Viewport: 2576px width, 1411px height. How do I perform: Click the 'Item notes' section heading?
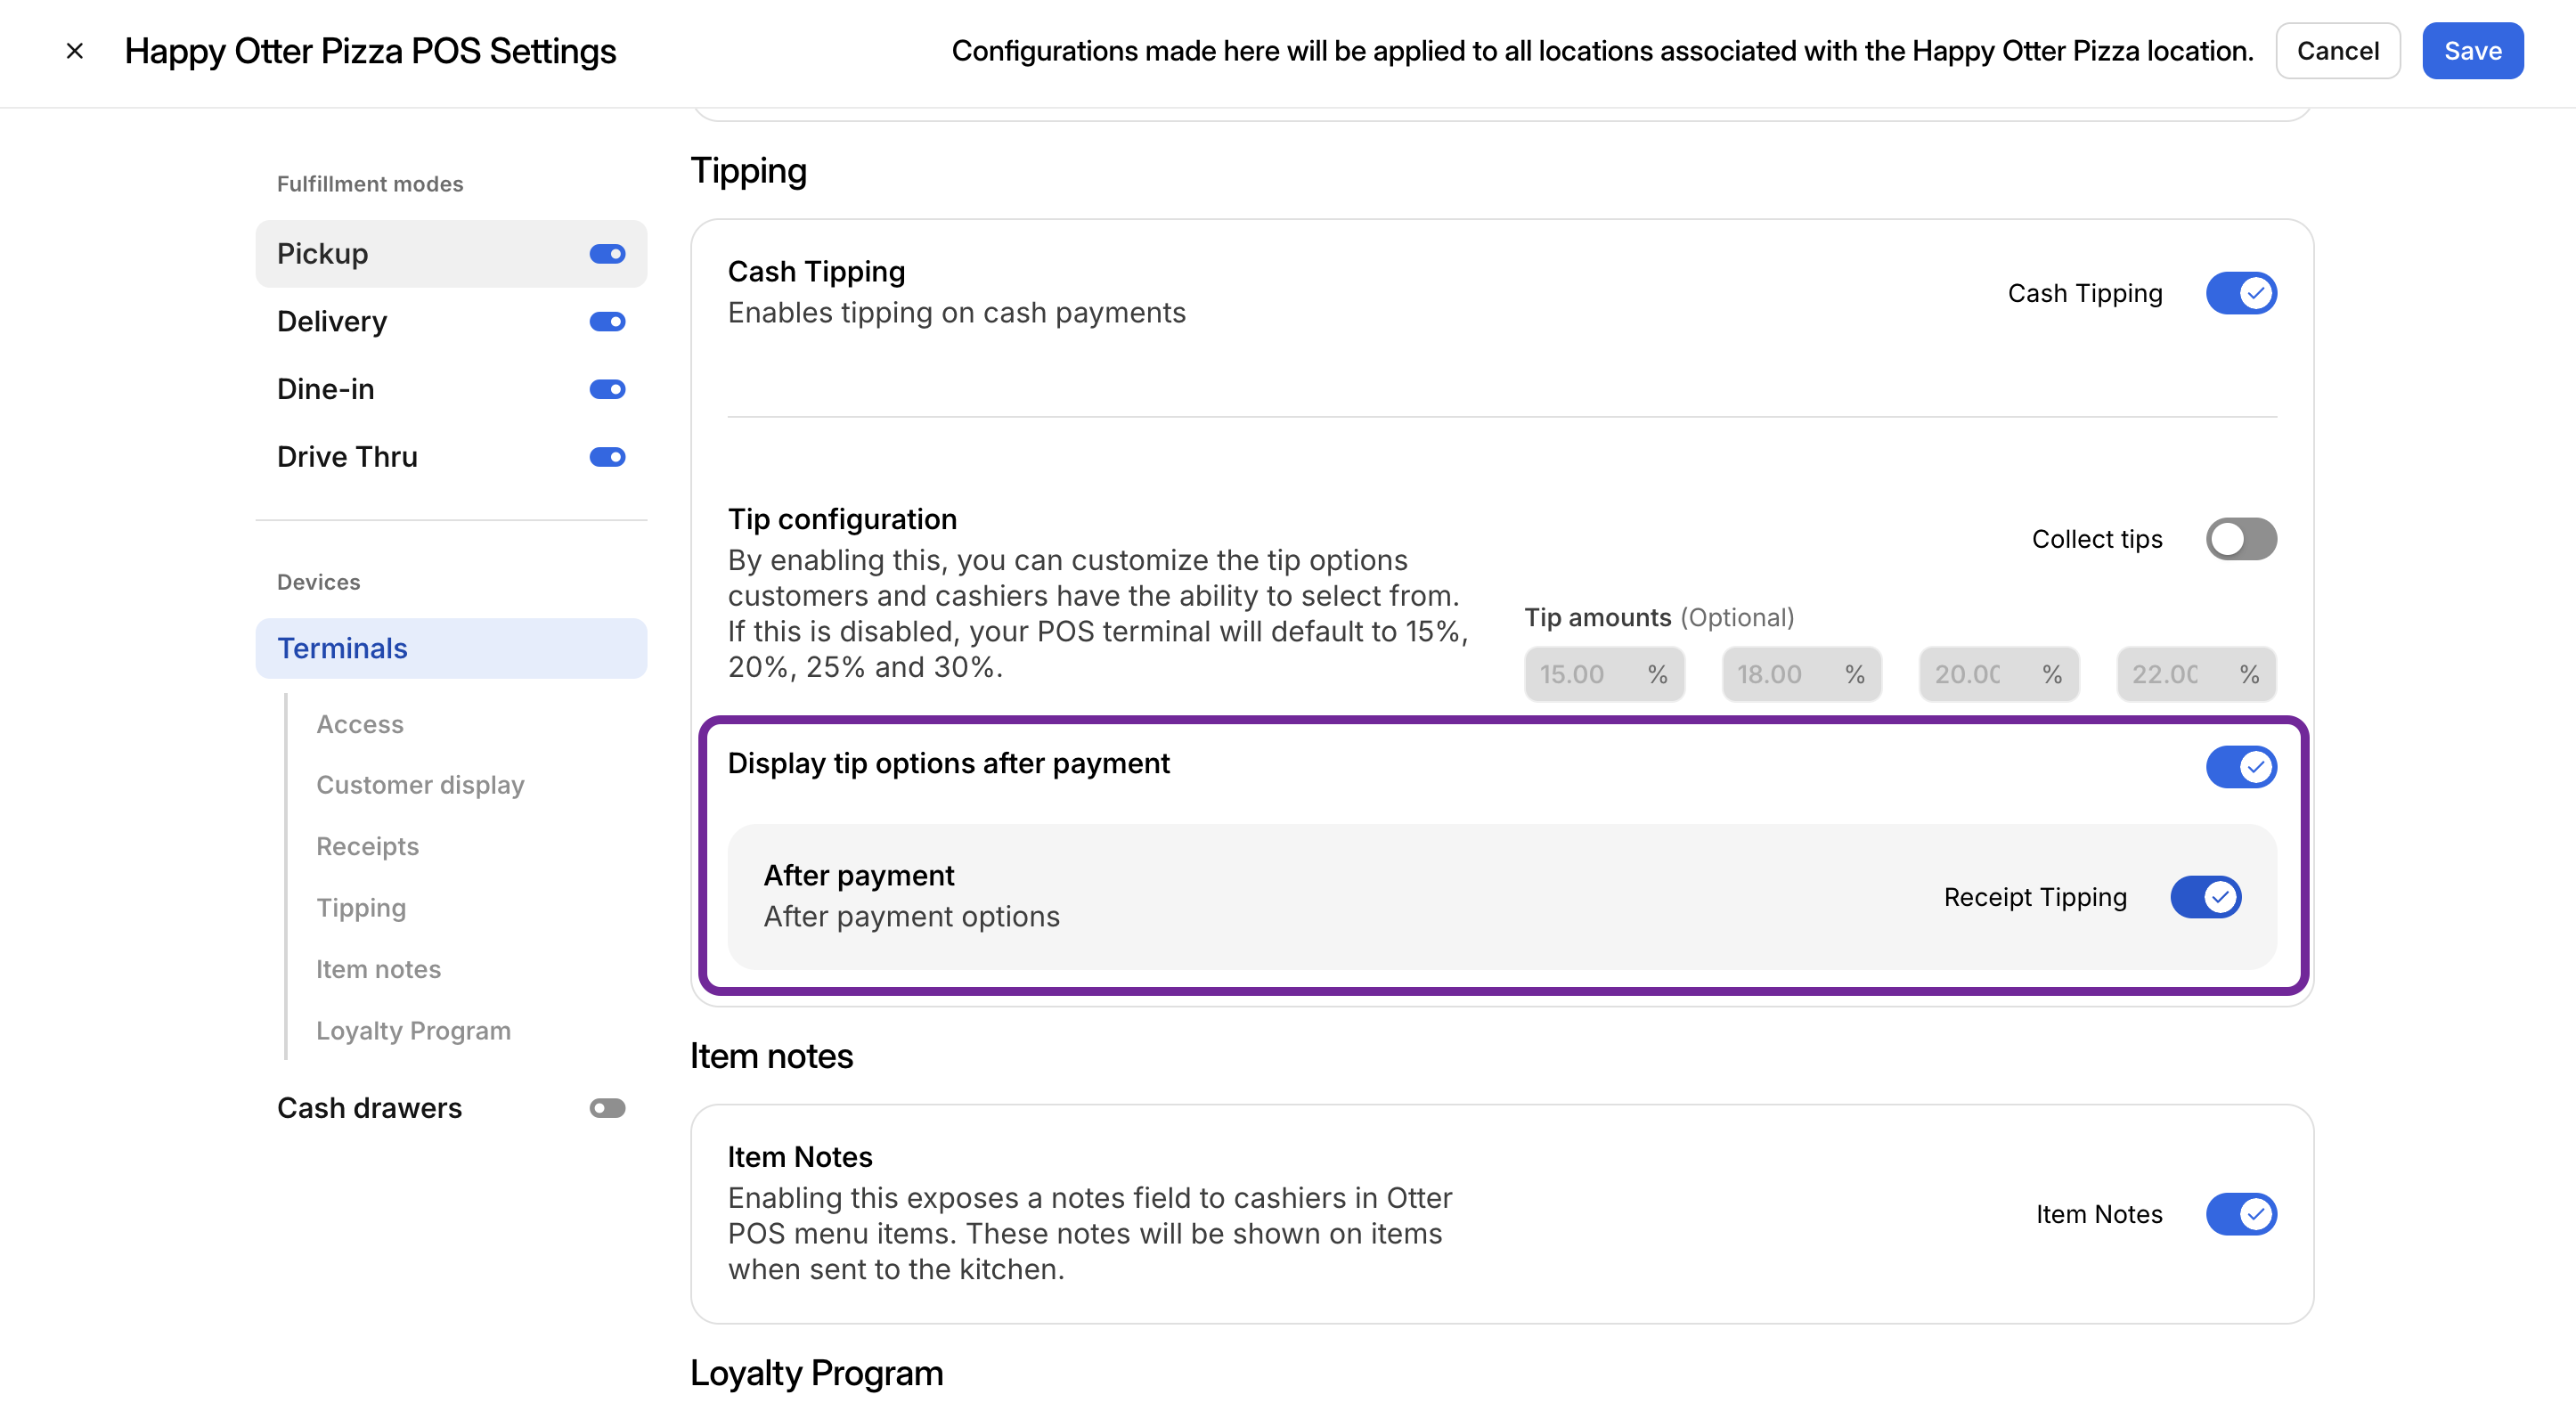coord(771,1056)
